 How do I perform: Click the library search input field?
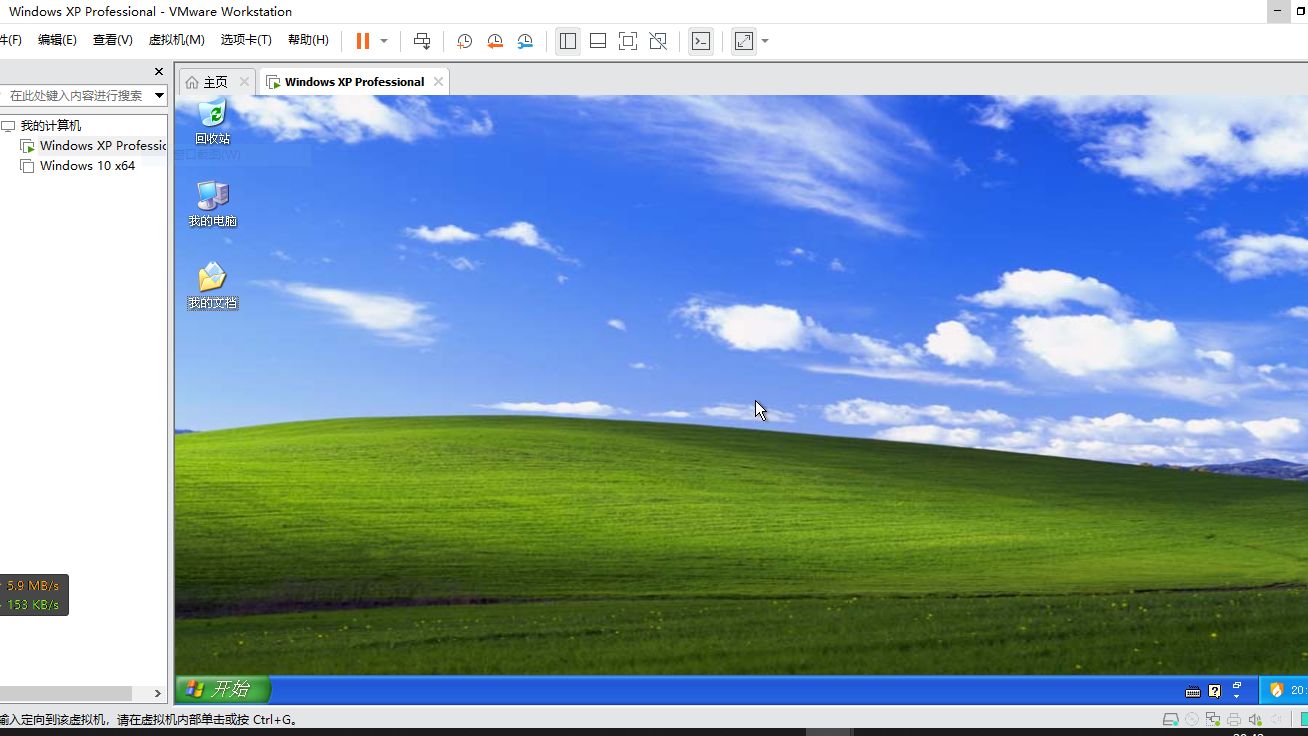tap(76, 95)
